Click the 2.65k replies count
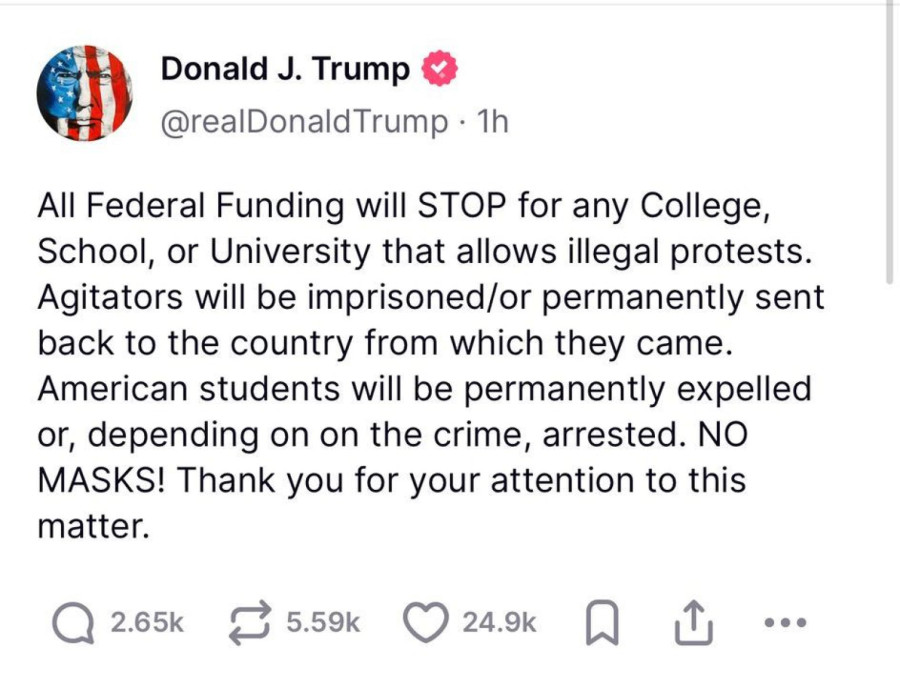The width and height of the screenshot is (900, 689). tap(147, 622)
